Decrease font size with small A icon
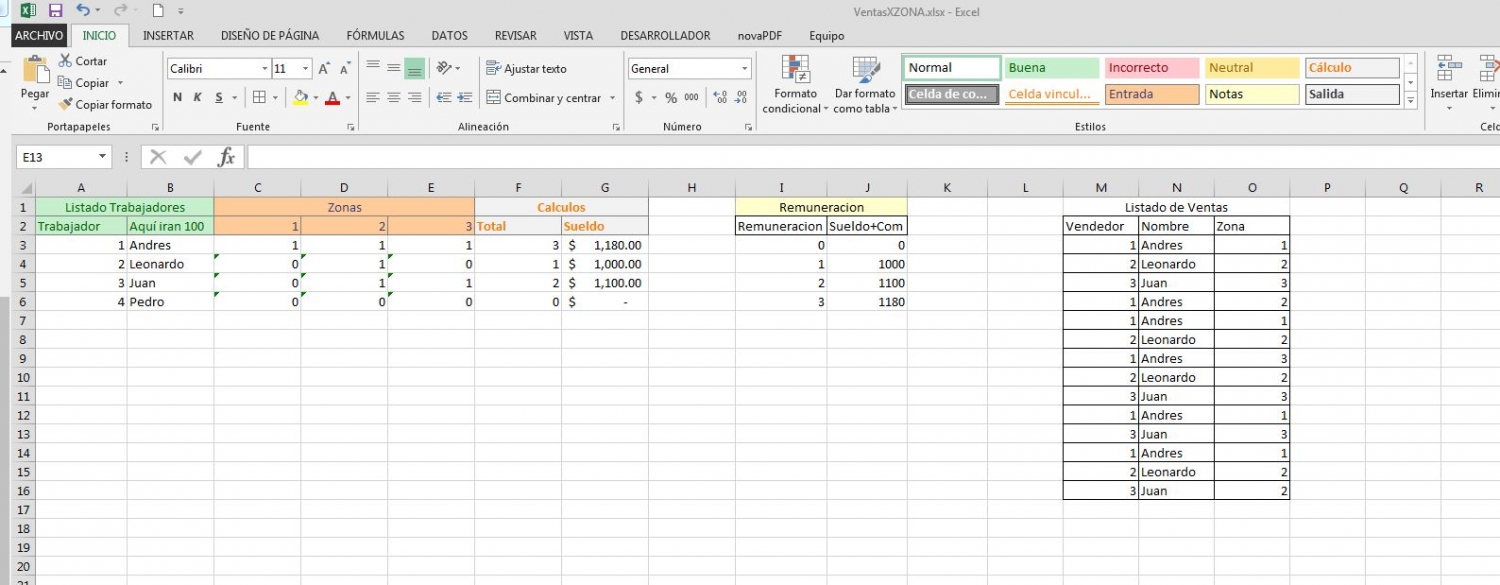1500x585 pixels. (x=345, y=69)
